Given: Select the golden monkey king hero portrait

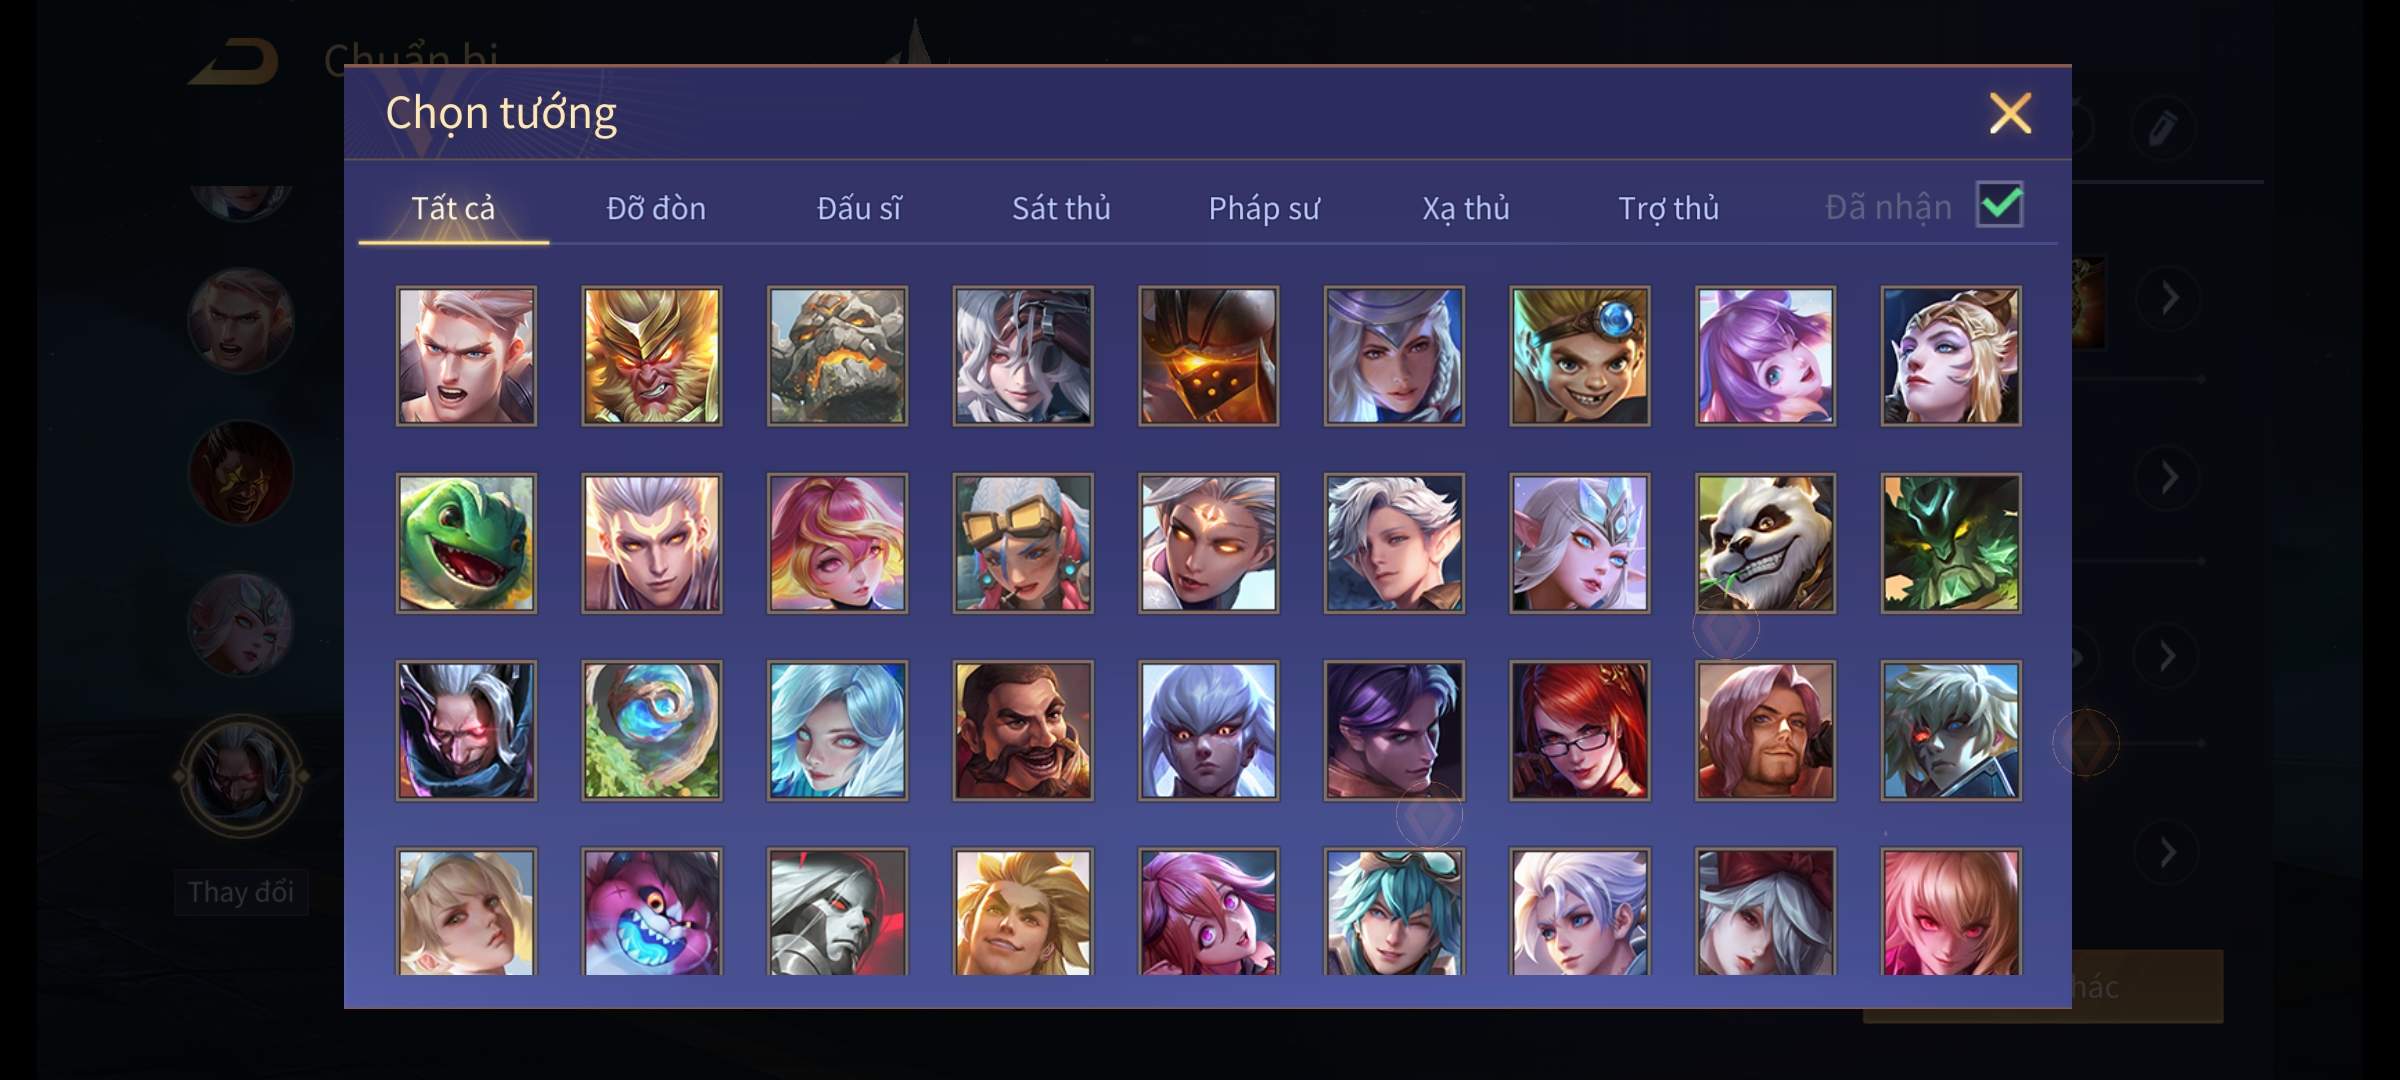Looking at the screenshot, I should 652,356.
